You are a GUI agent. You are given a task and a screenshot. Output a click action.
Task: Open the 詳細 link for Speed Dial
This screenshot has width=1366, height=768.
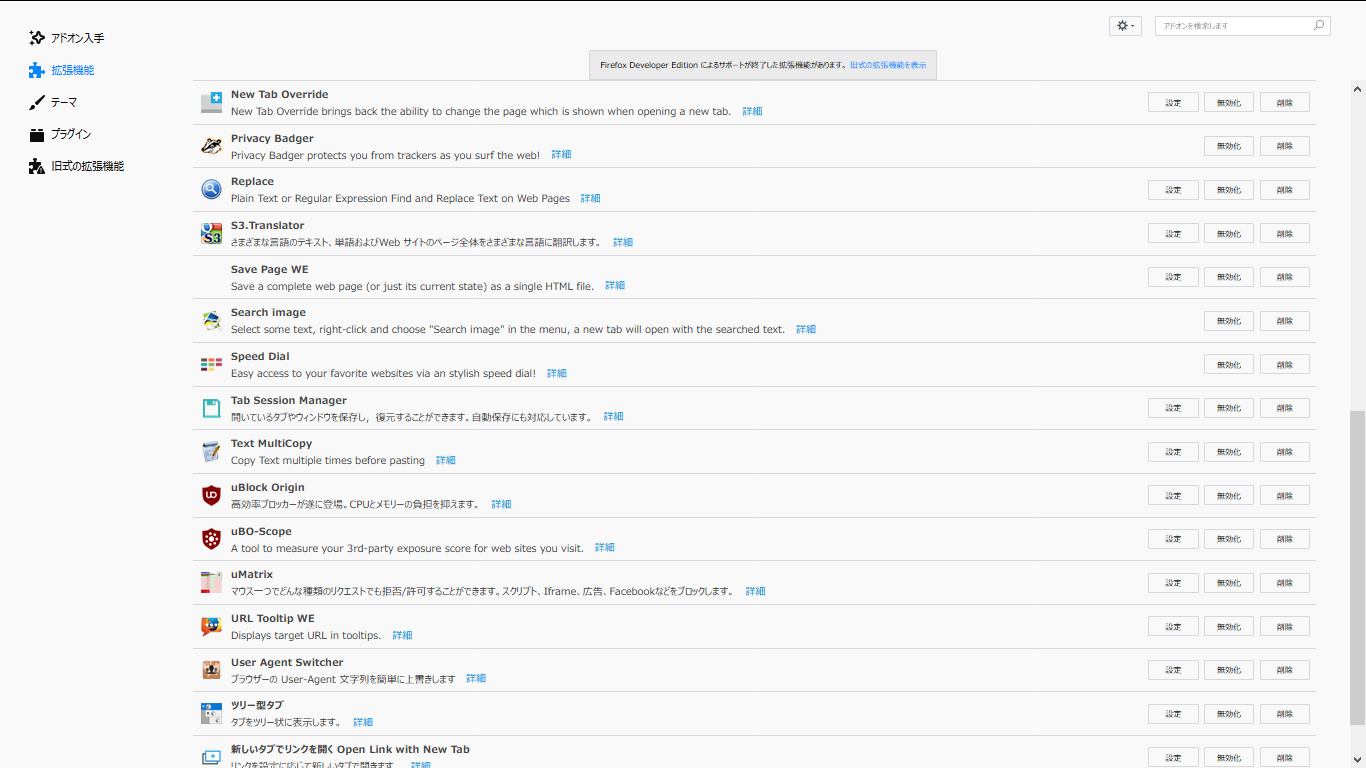[556, 373]
